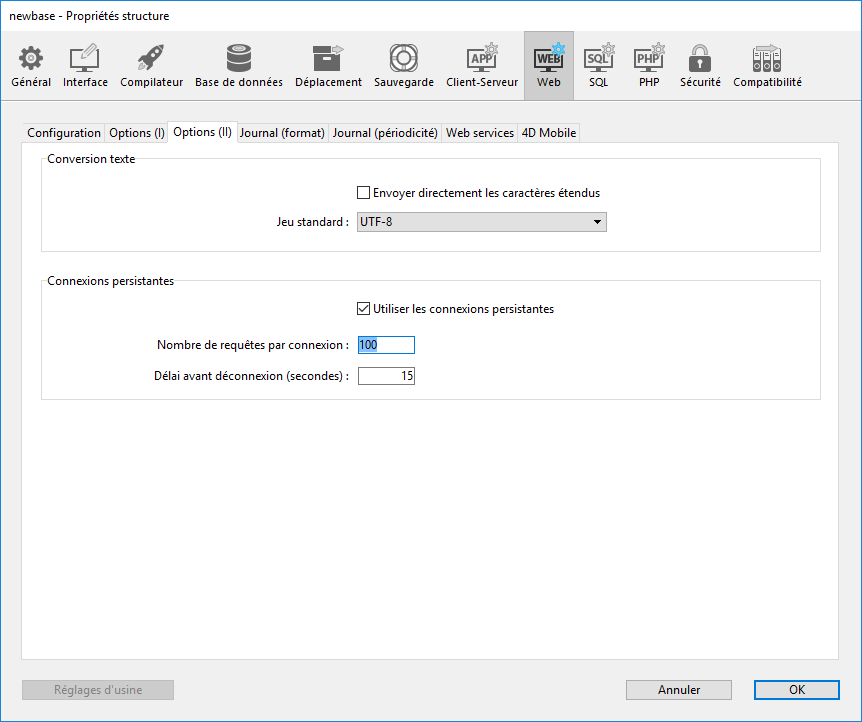Expand the Jeu standard UTF-8 dropdown
862x722 pixels.
click(x=482, y=222)
